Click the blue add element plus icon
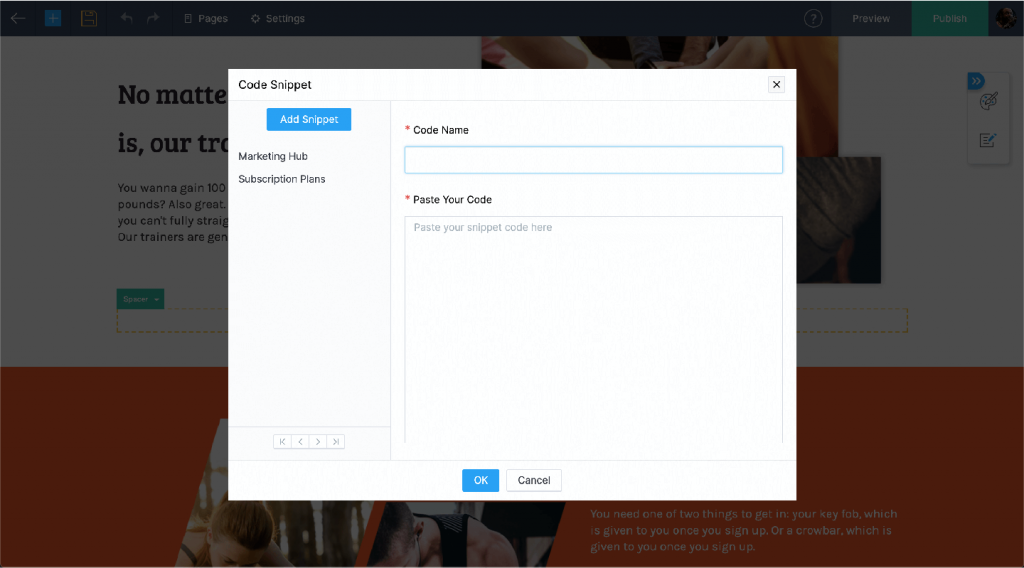 [53, 18]
